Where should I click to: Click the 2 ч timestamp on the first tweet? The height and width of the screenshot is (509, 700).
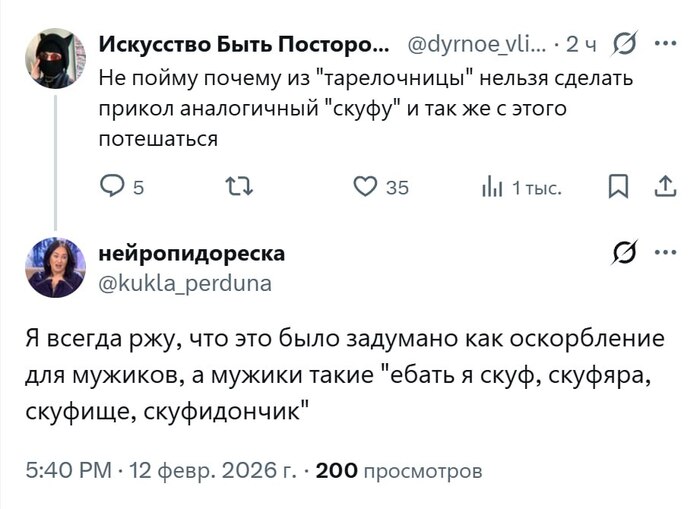coord(582,45)
